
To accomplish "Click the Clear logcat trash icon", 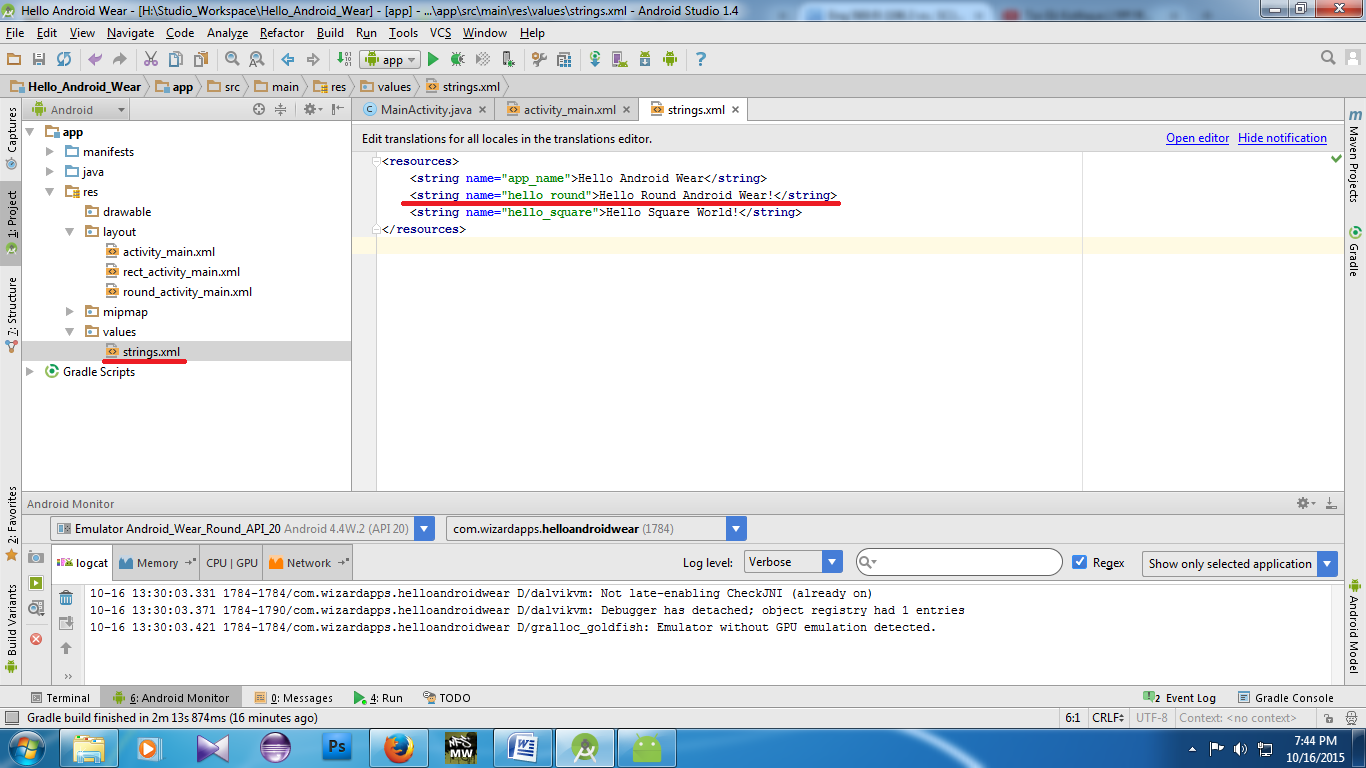I will tap(66, 598).
